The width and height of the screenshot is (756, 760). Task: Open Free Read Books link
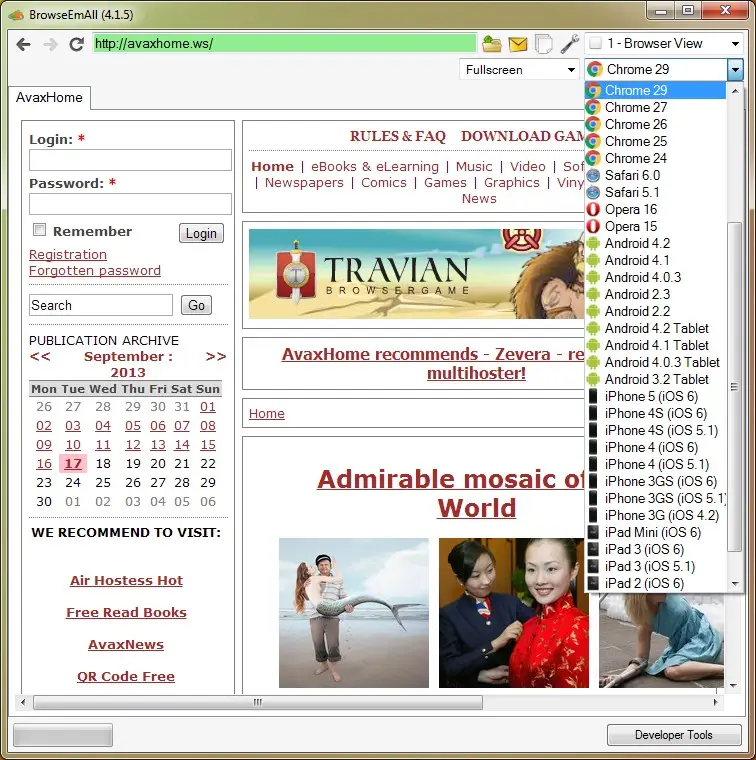[126, 612]
